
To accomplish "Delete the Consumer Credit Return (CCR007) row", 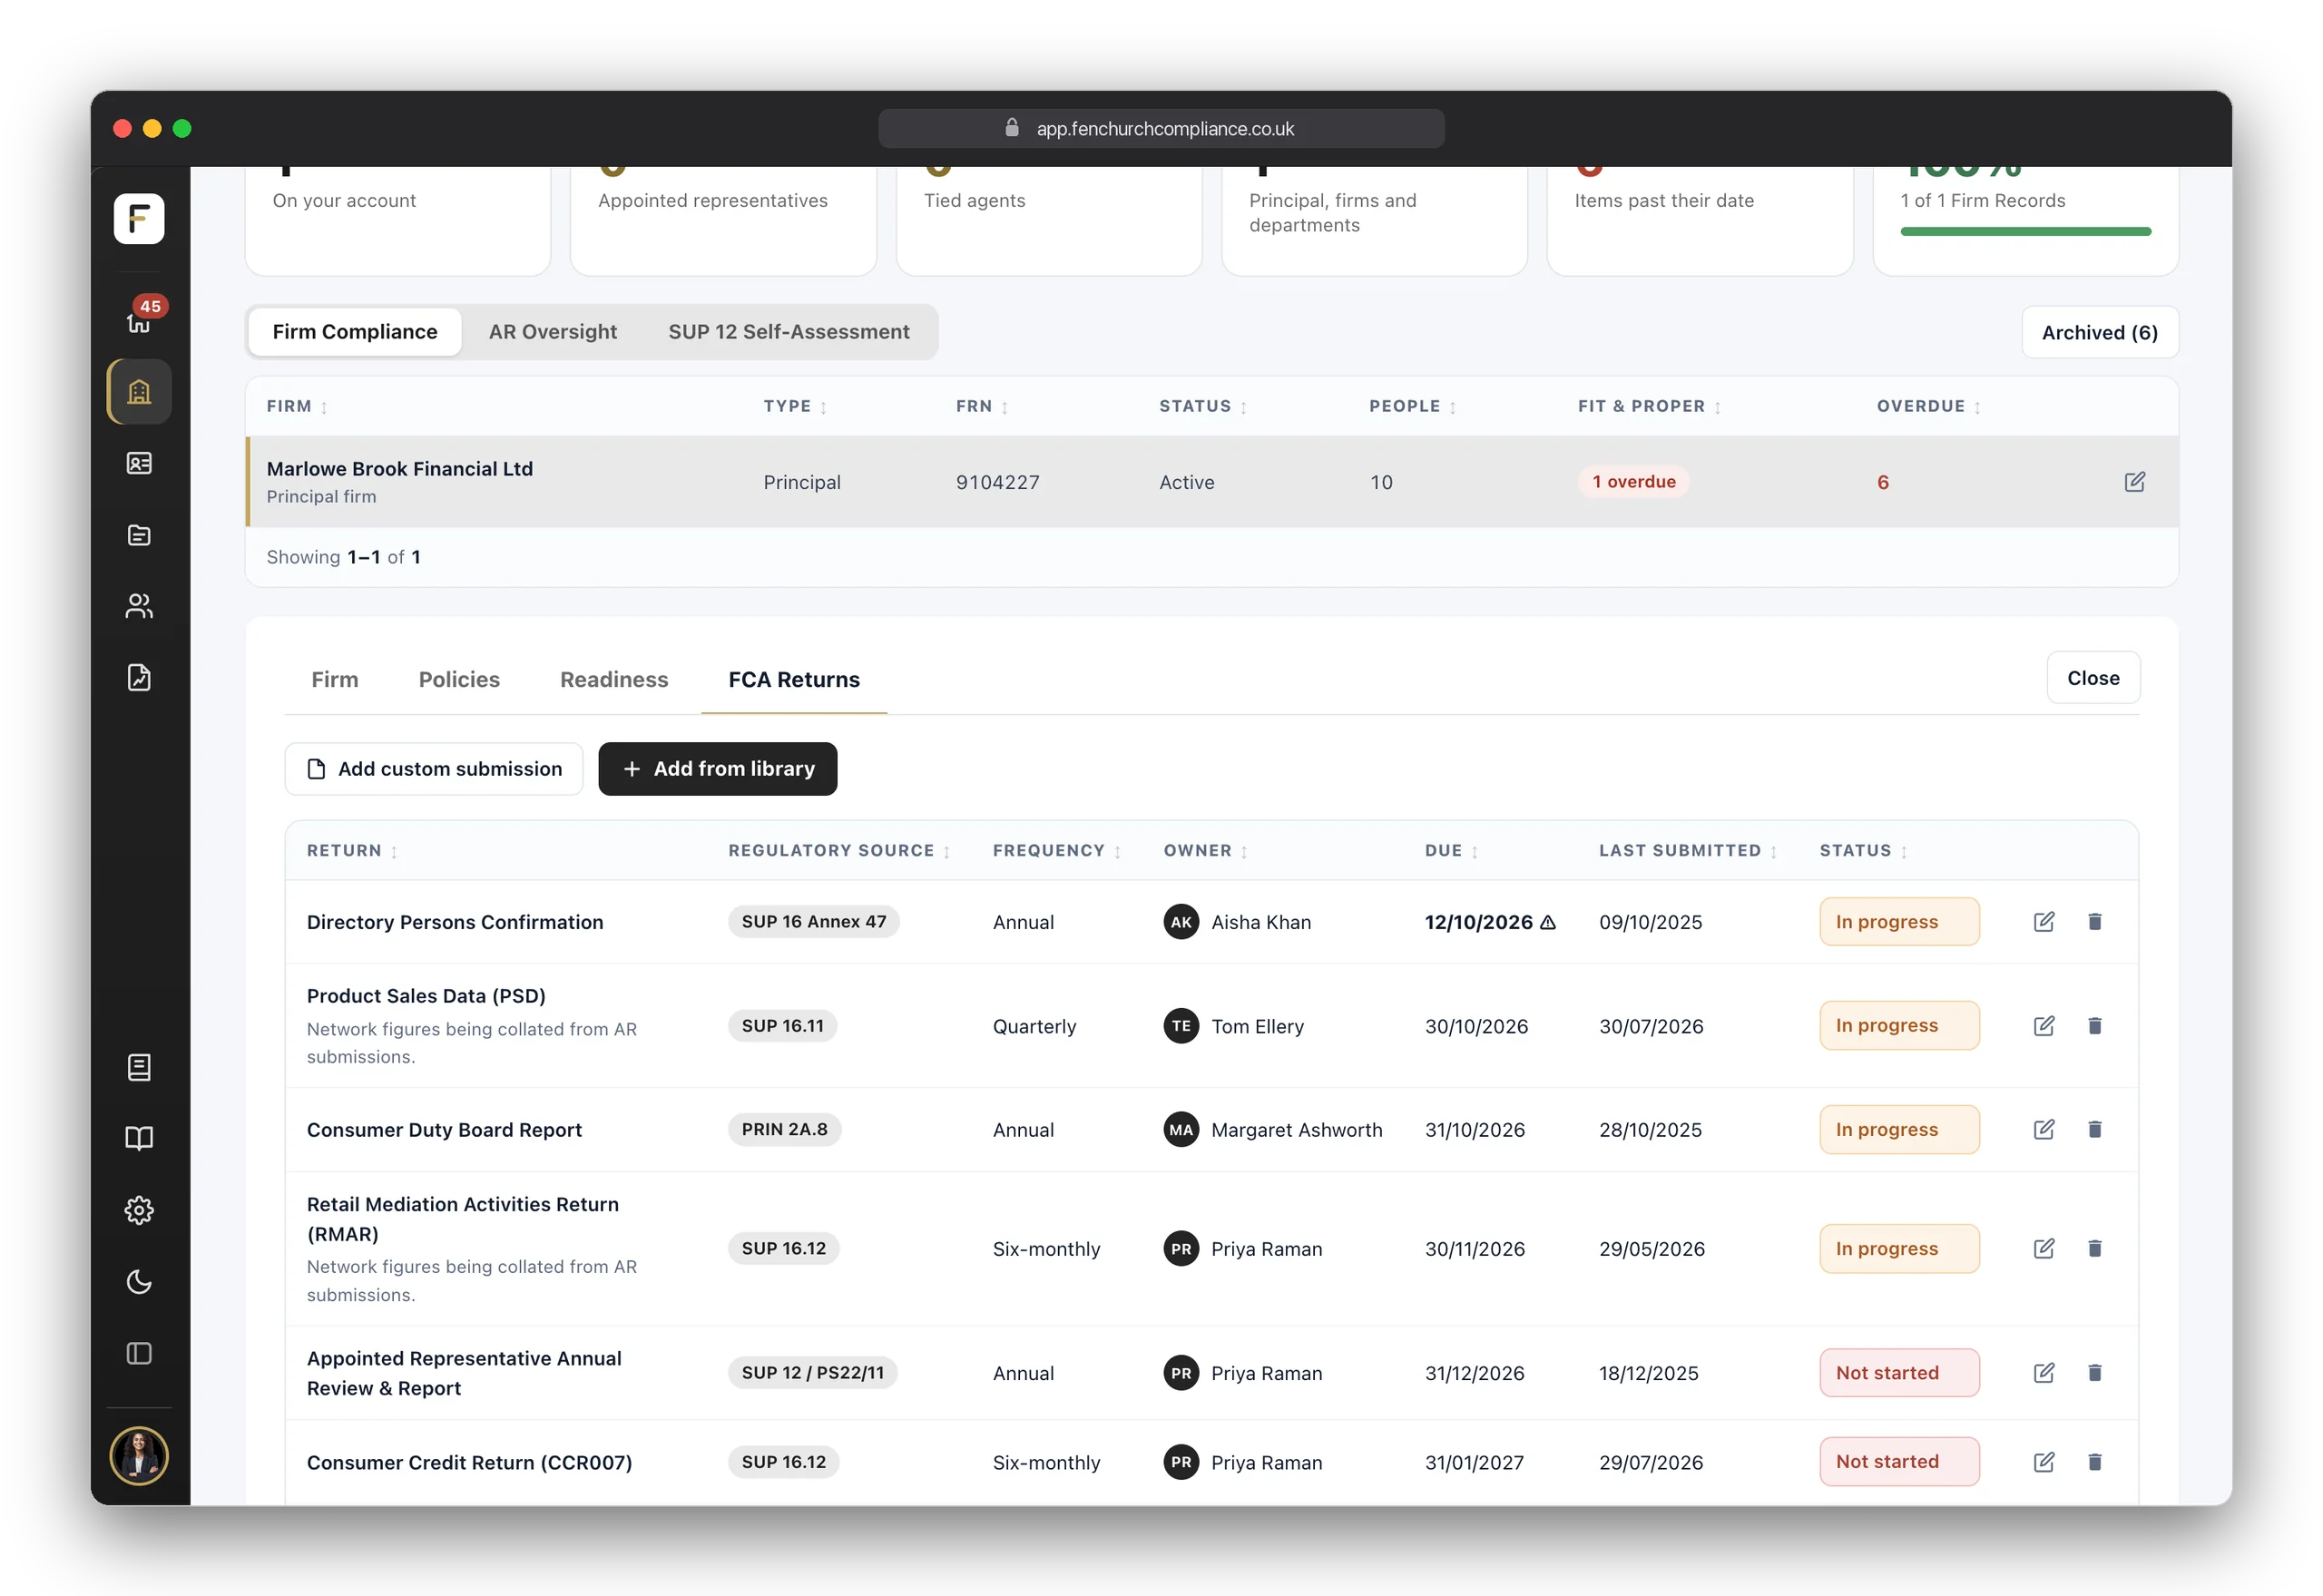I will point(2094,1462).
